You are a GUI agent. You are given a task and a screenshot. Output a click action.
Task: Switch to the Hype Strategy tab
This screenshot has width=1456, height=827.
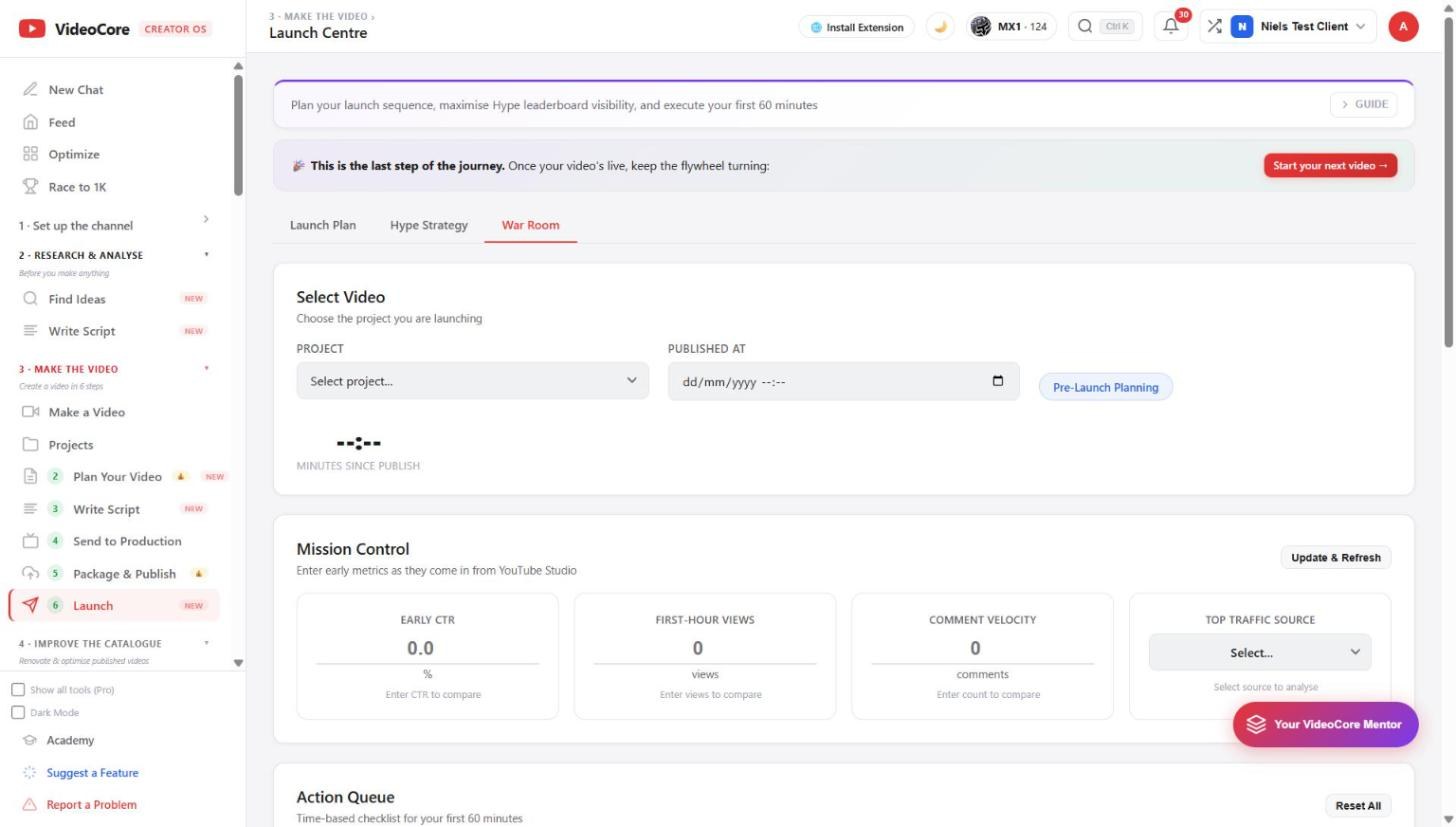pyautogui.click(x=429, y=225)
